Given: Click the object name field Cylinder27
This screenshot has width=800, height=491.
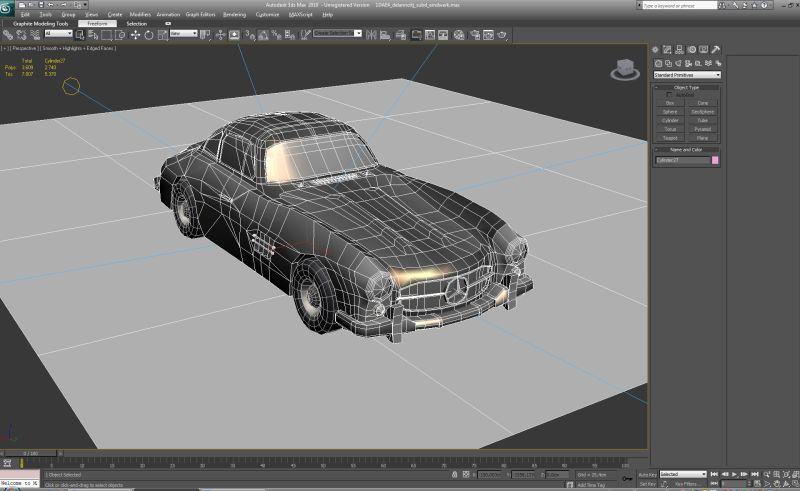Looking at the screenshot, I should (x=683, y=160).
